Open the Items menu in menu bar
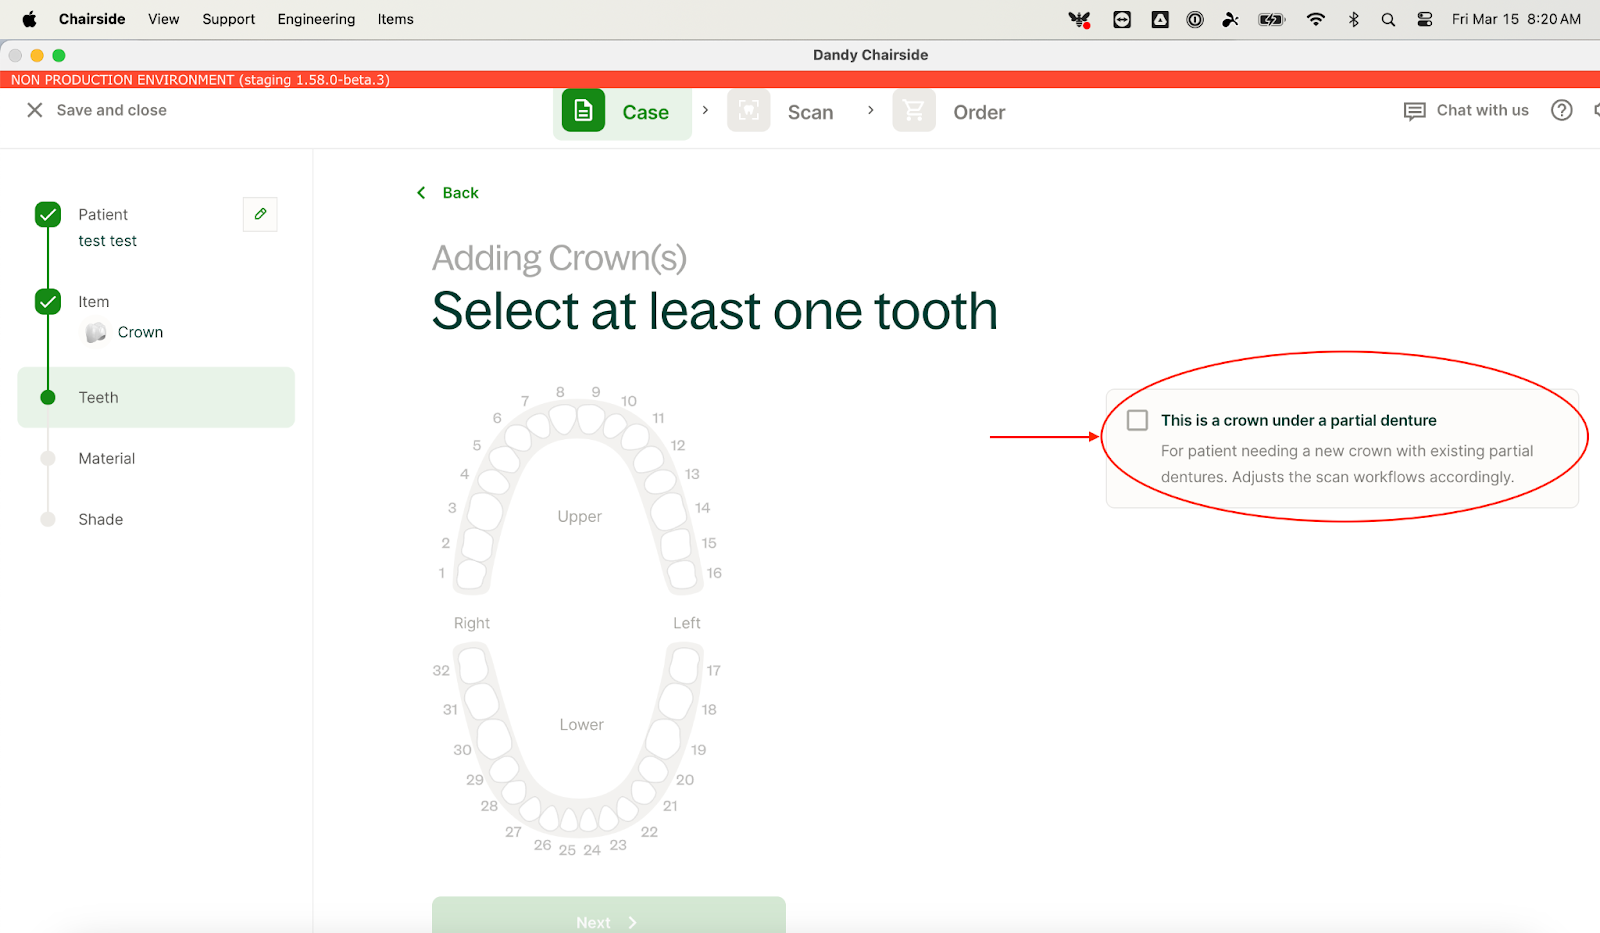The width and height of the screenshot is (1600, 933). [x=395, y=19]
